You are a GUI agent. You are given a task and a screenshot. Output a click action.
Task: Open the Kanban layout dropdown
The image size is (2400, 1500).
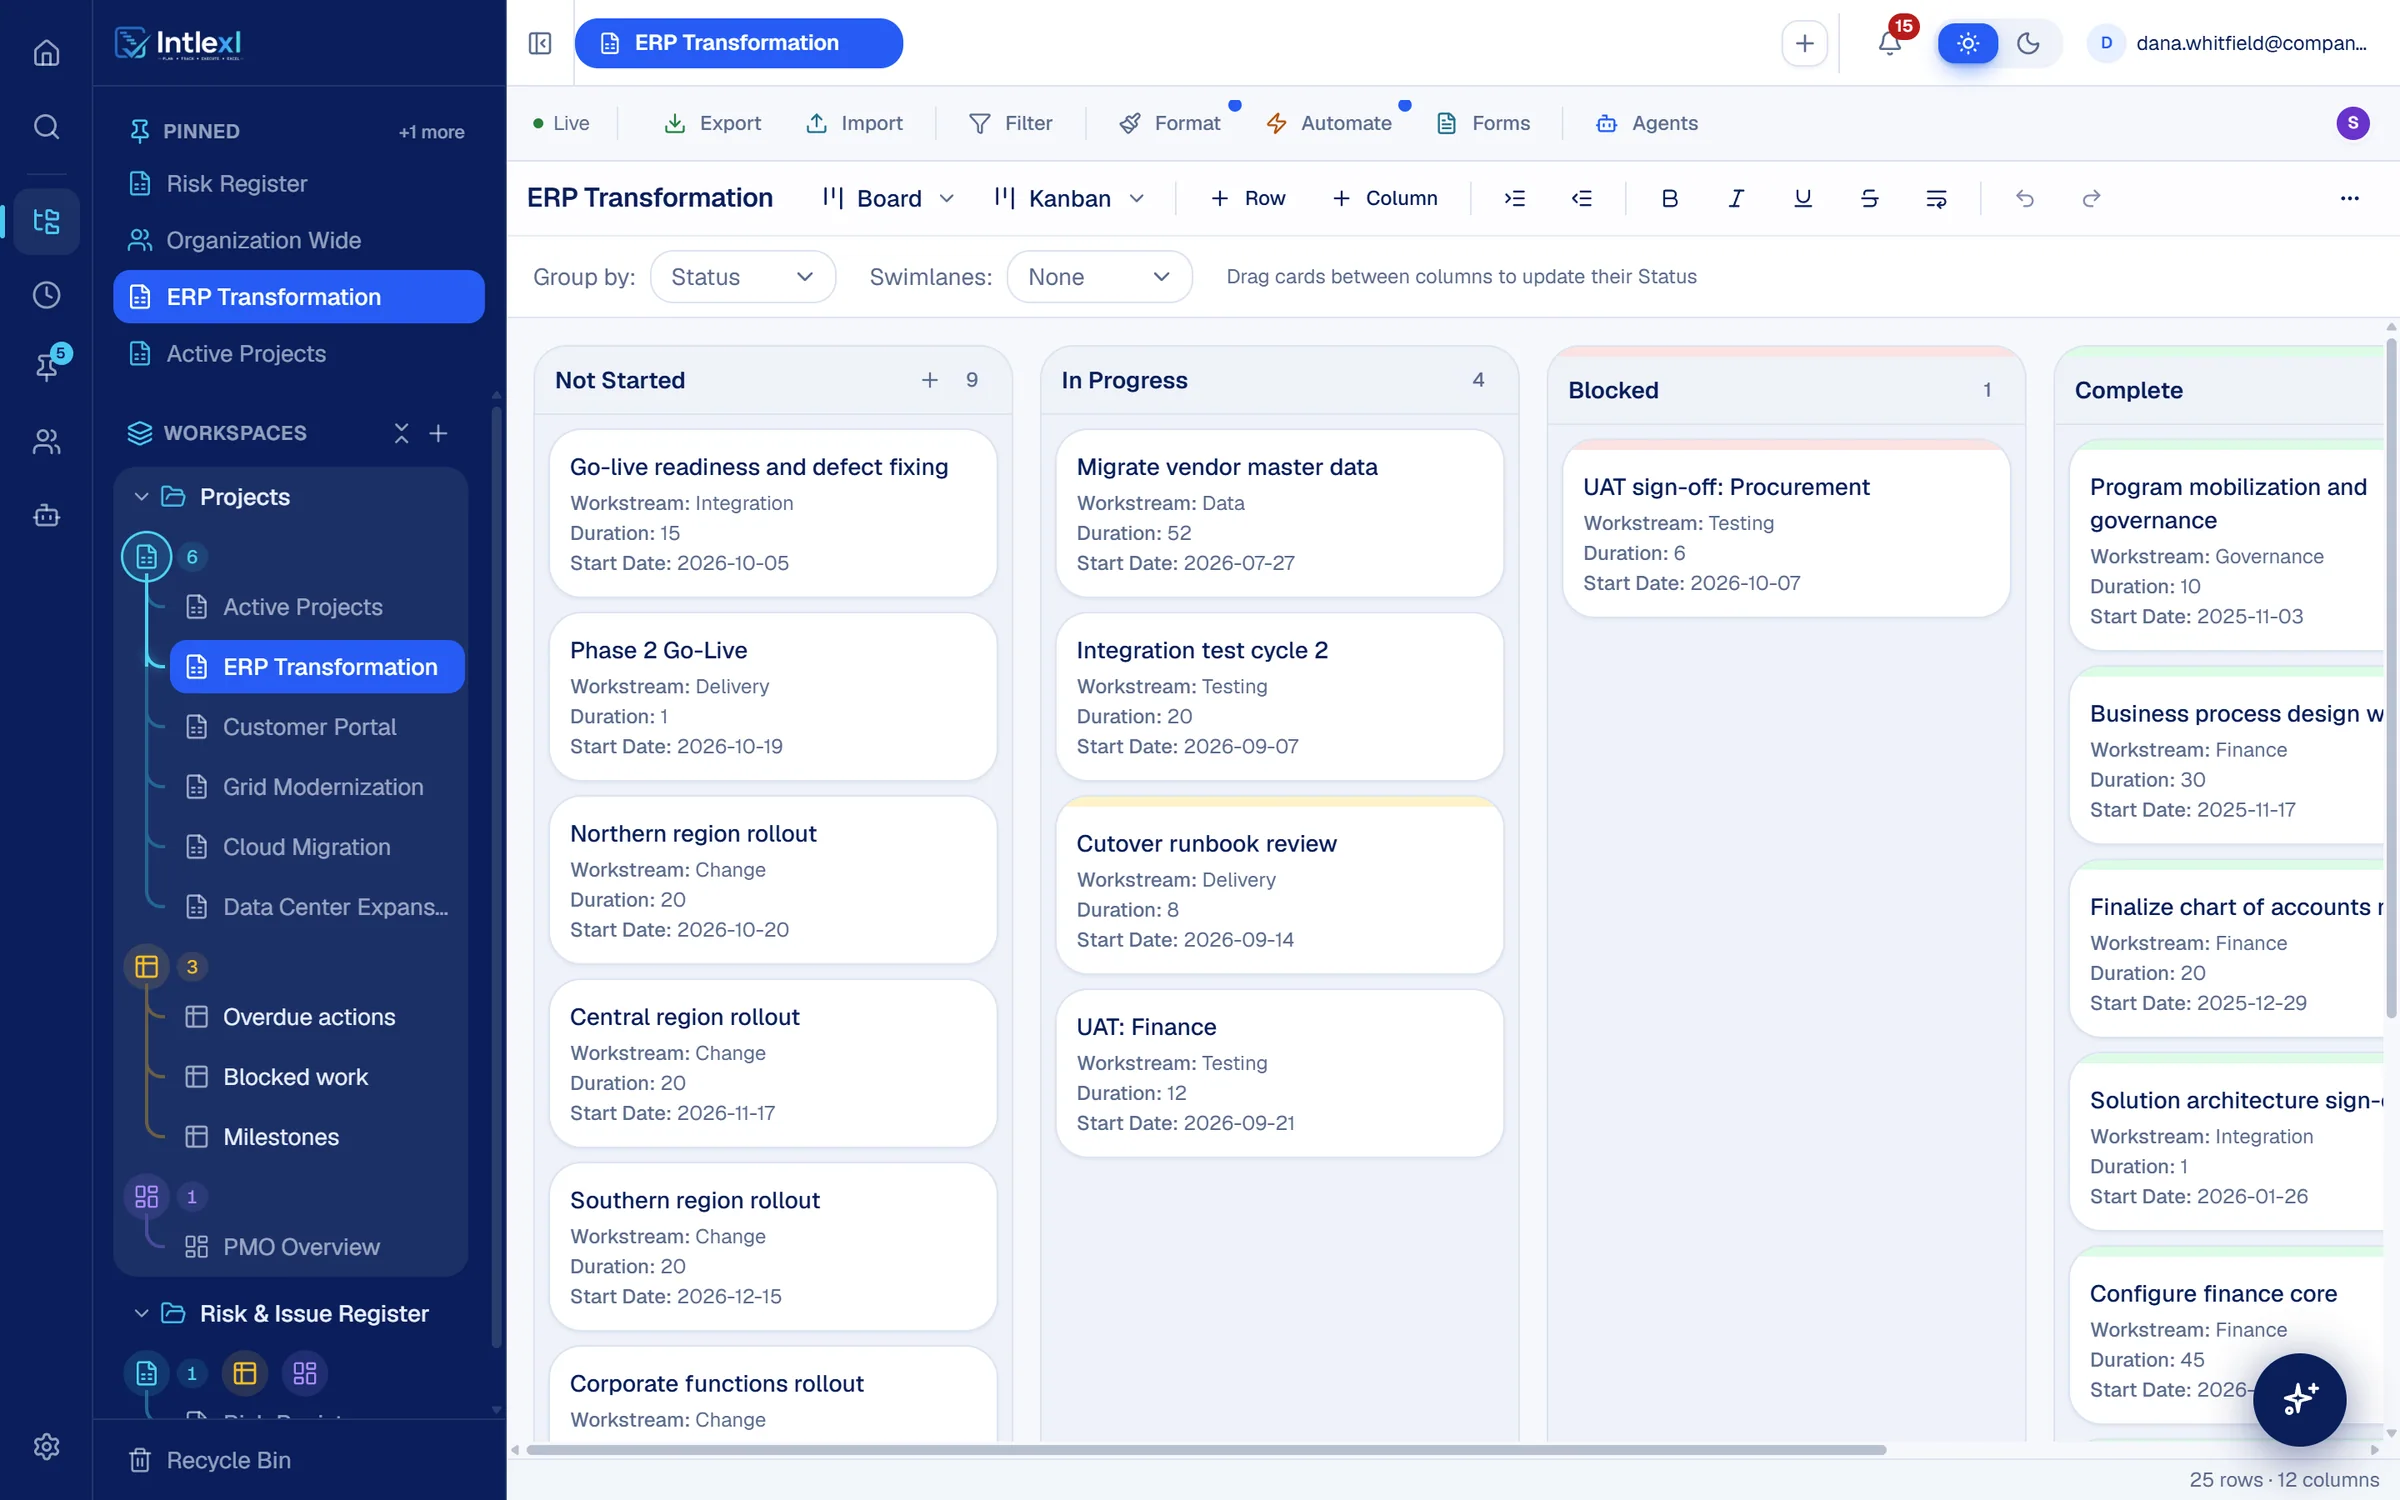click(x=1069, y=198)
